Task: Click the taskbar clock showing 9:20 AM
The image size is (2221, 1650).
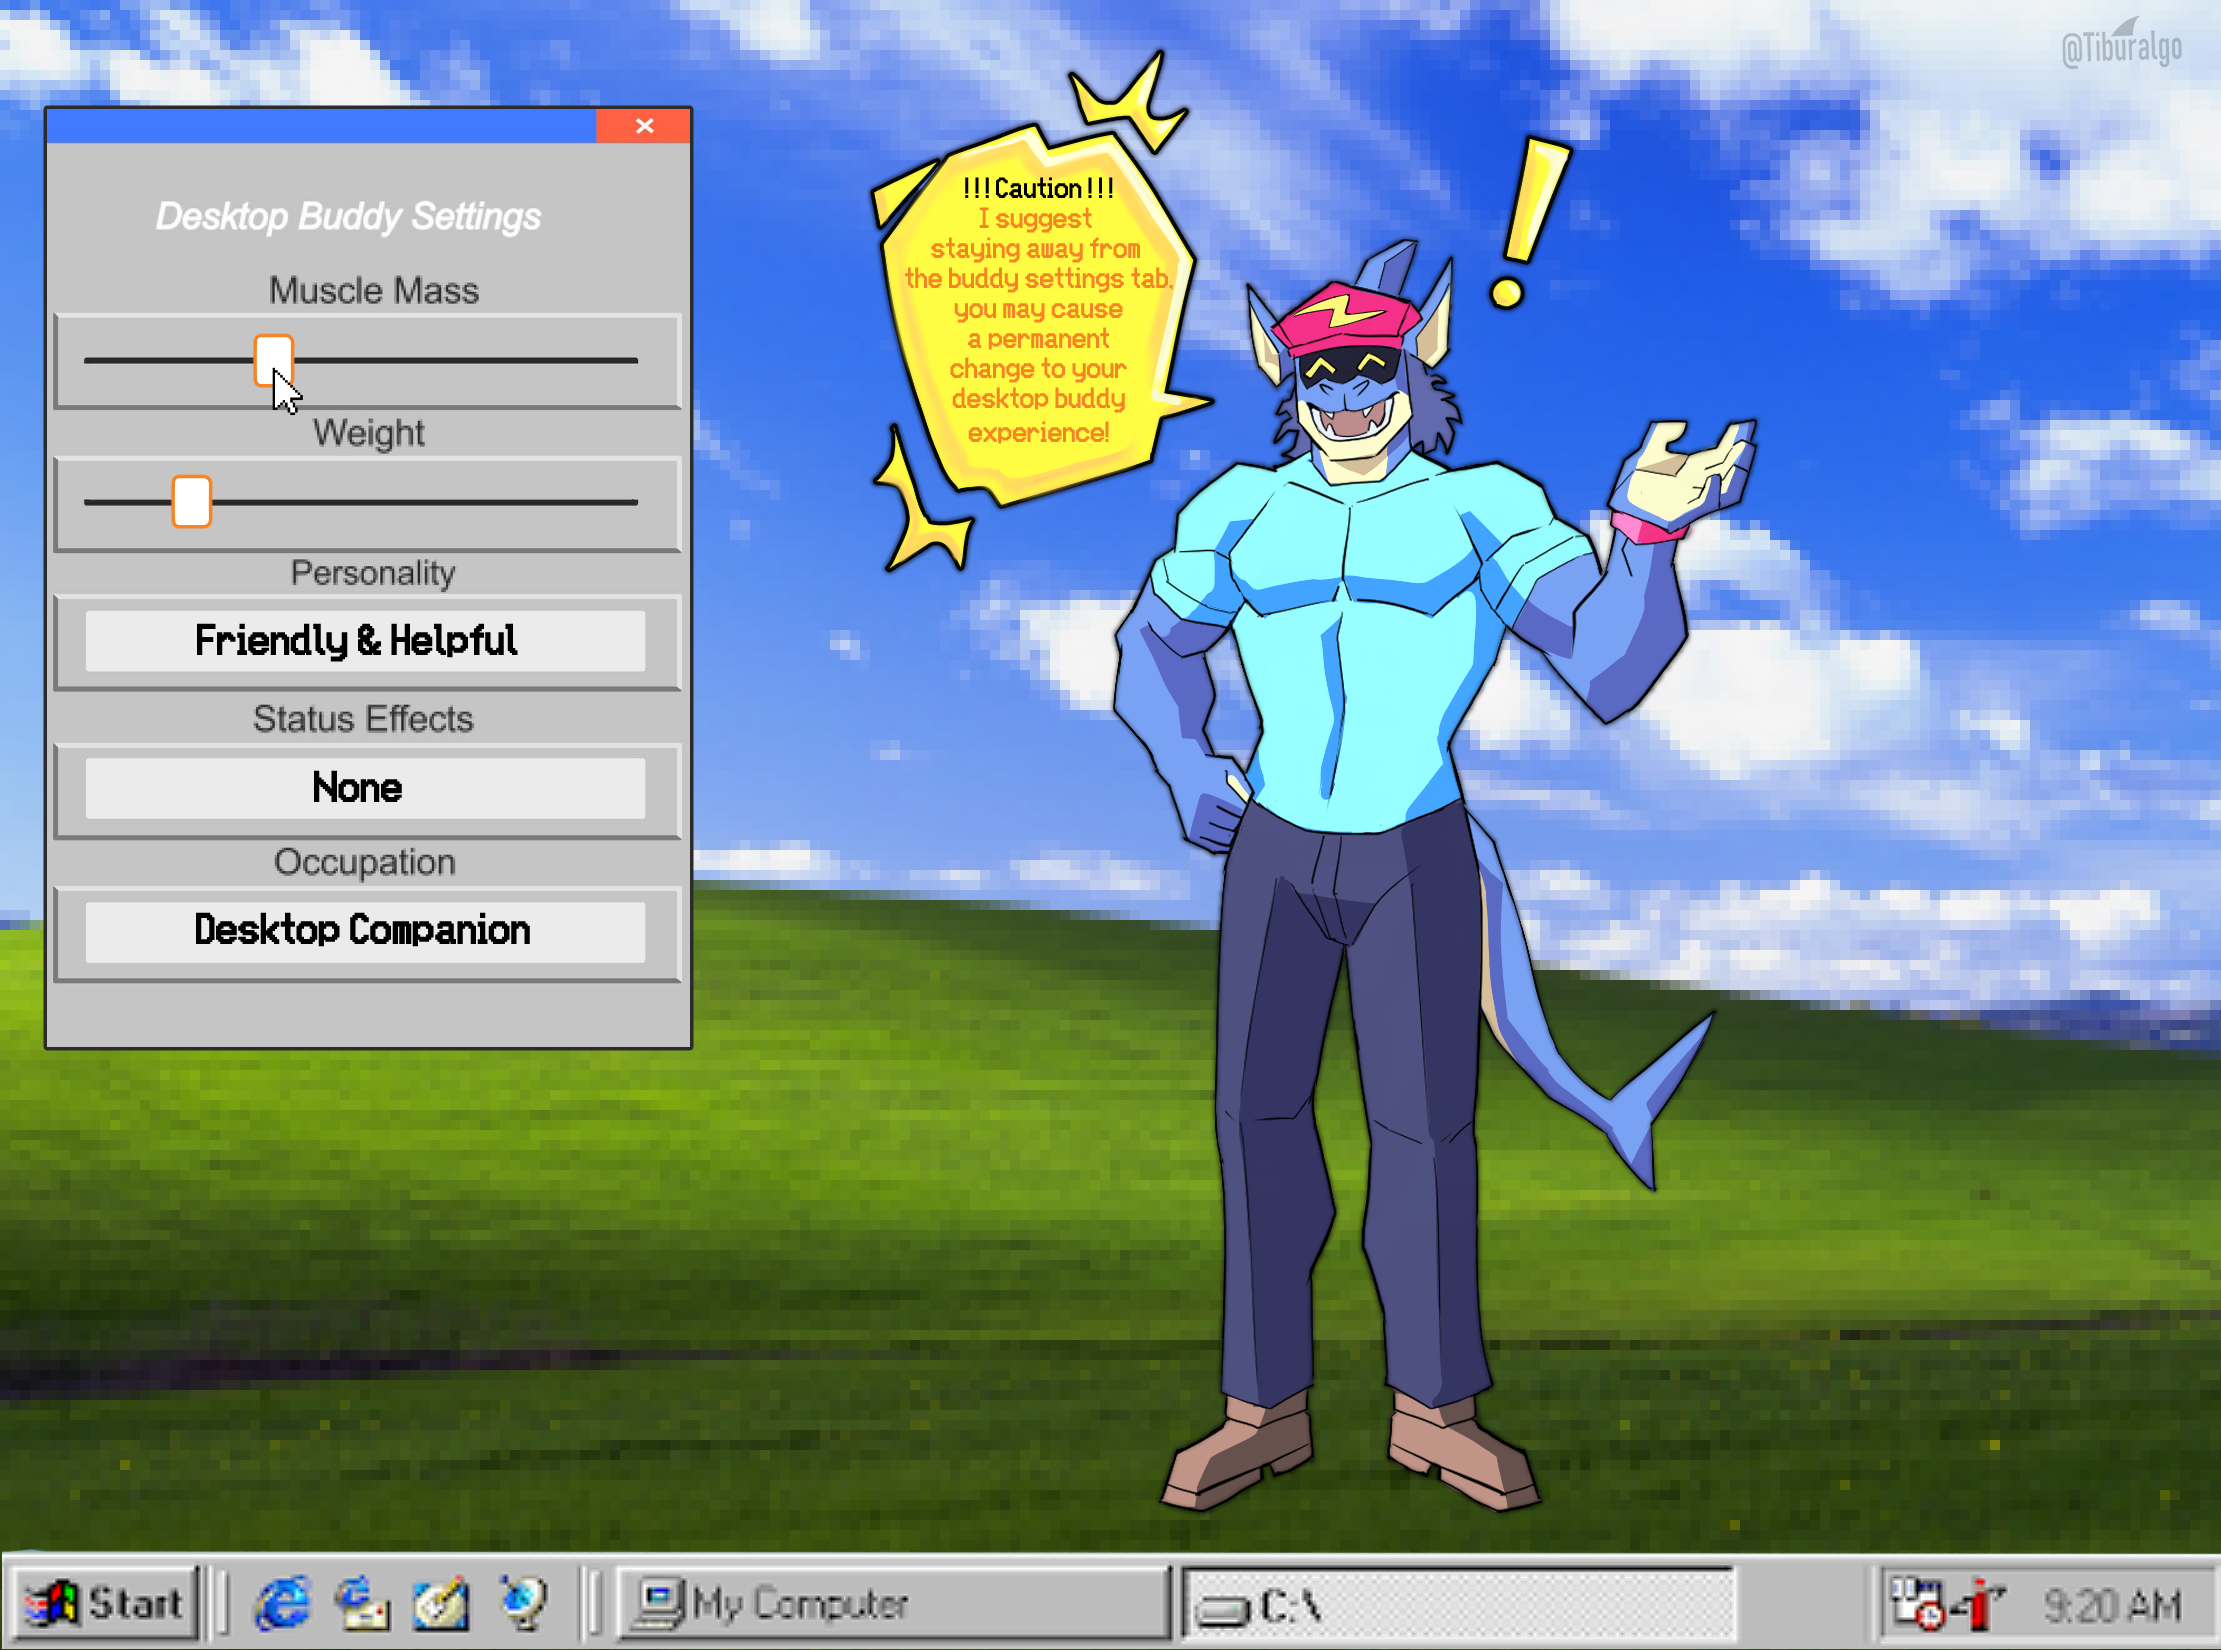Action: (x=2112, y=1605)
